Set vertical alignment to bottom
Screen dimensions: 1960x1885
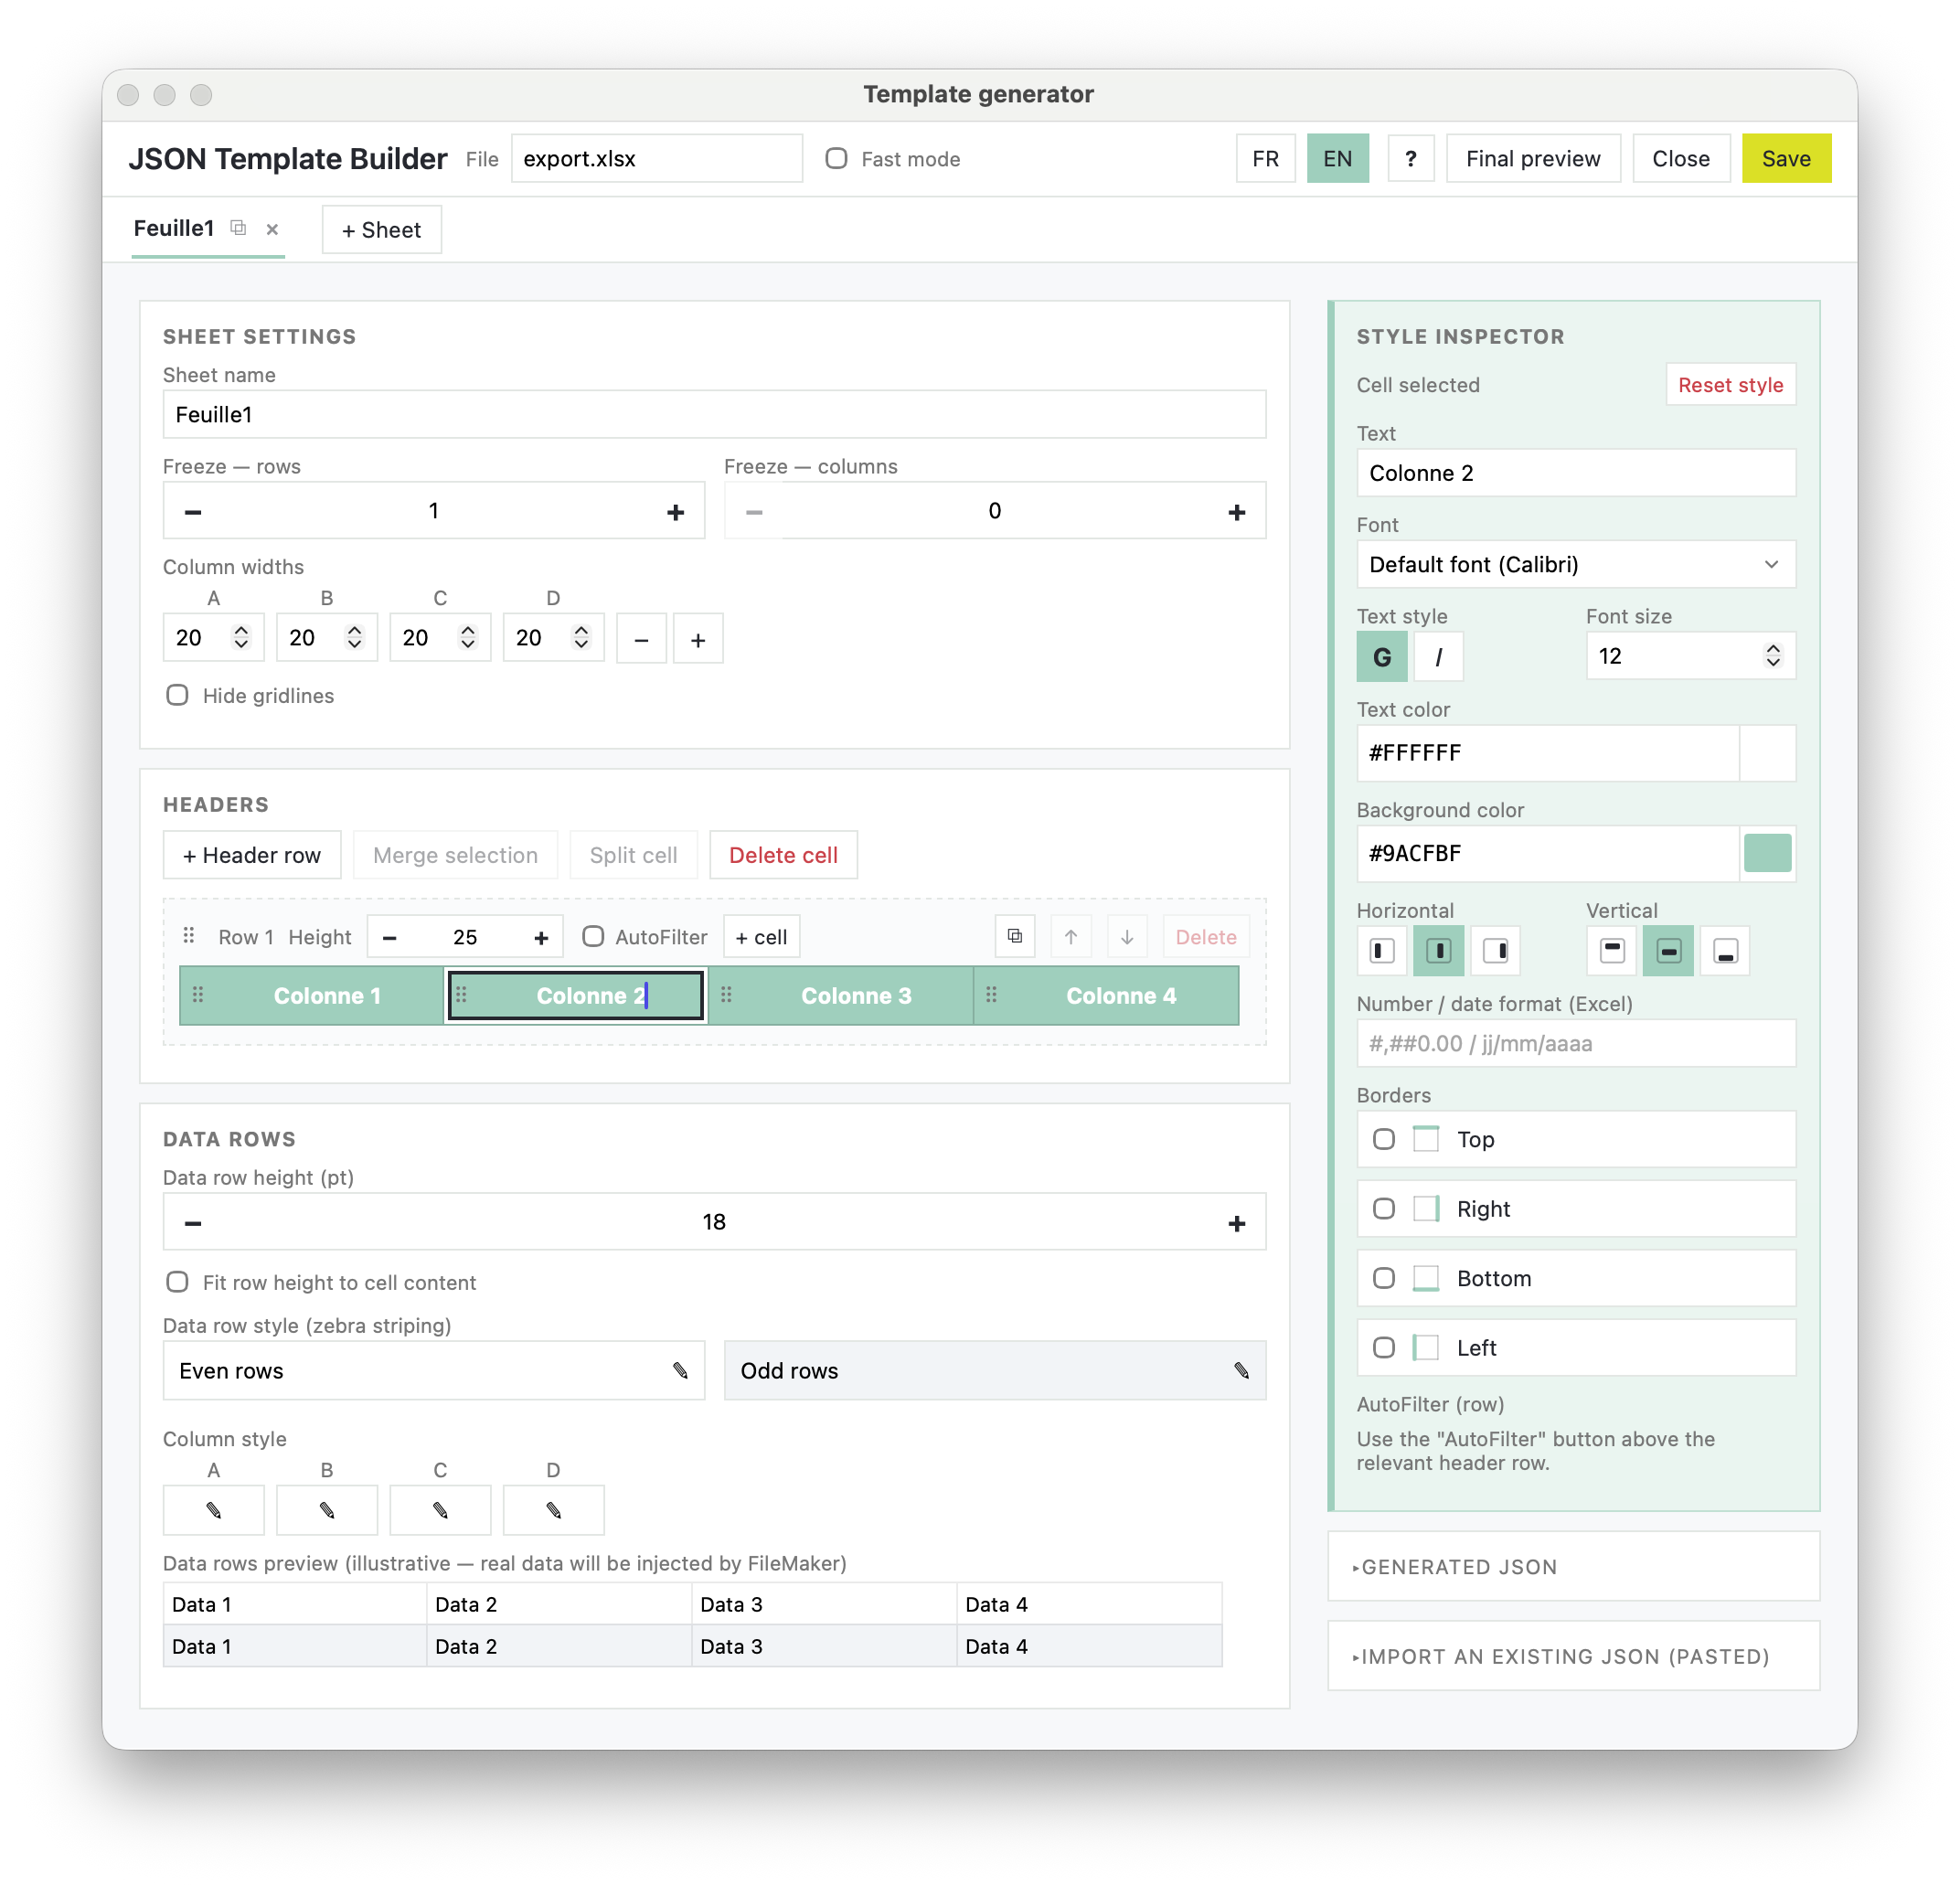(1726, 950)
